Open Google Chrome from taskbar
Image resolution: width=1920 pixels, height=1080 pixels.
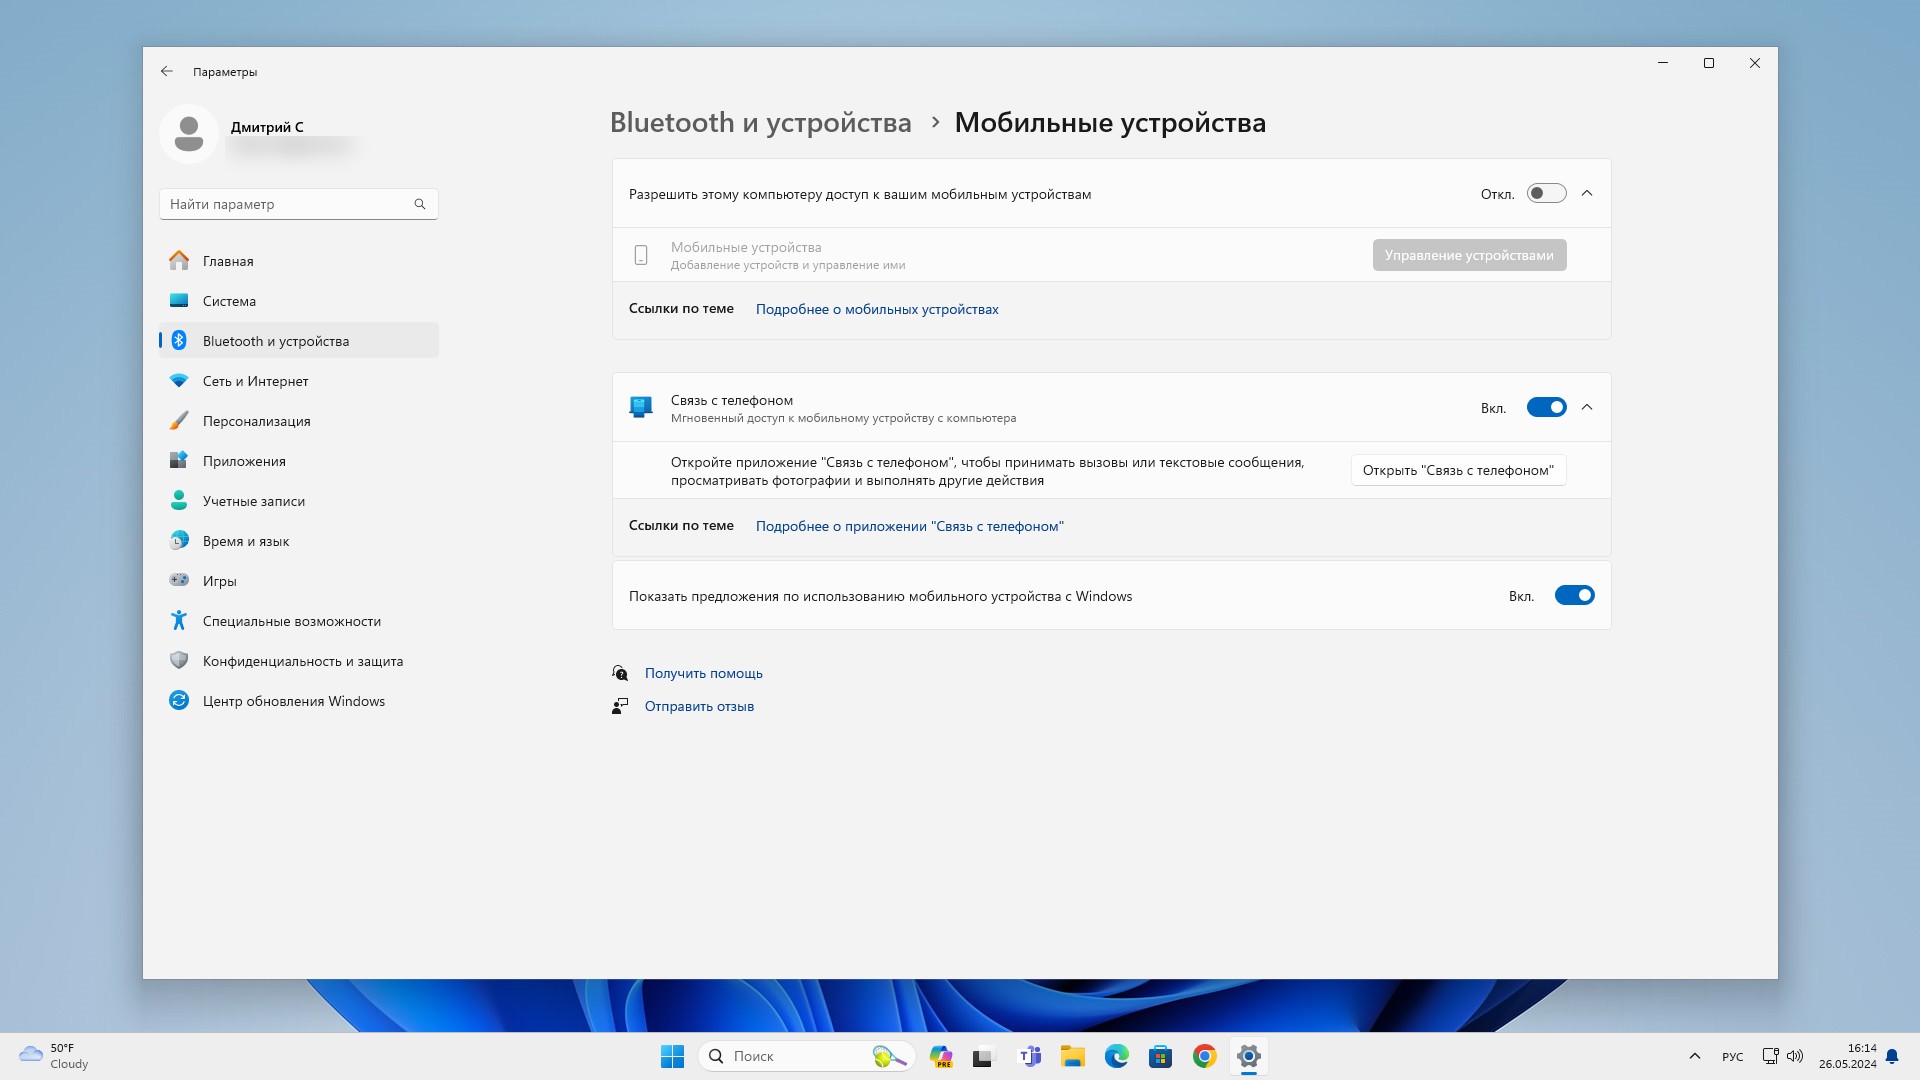[x=1205, y=1056]
